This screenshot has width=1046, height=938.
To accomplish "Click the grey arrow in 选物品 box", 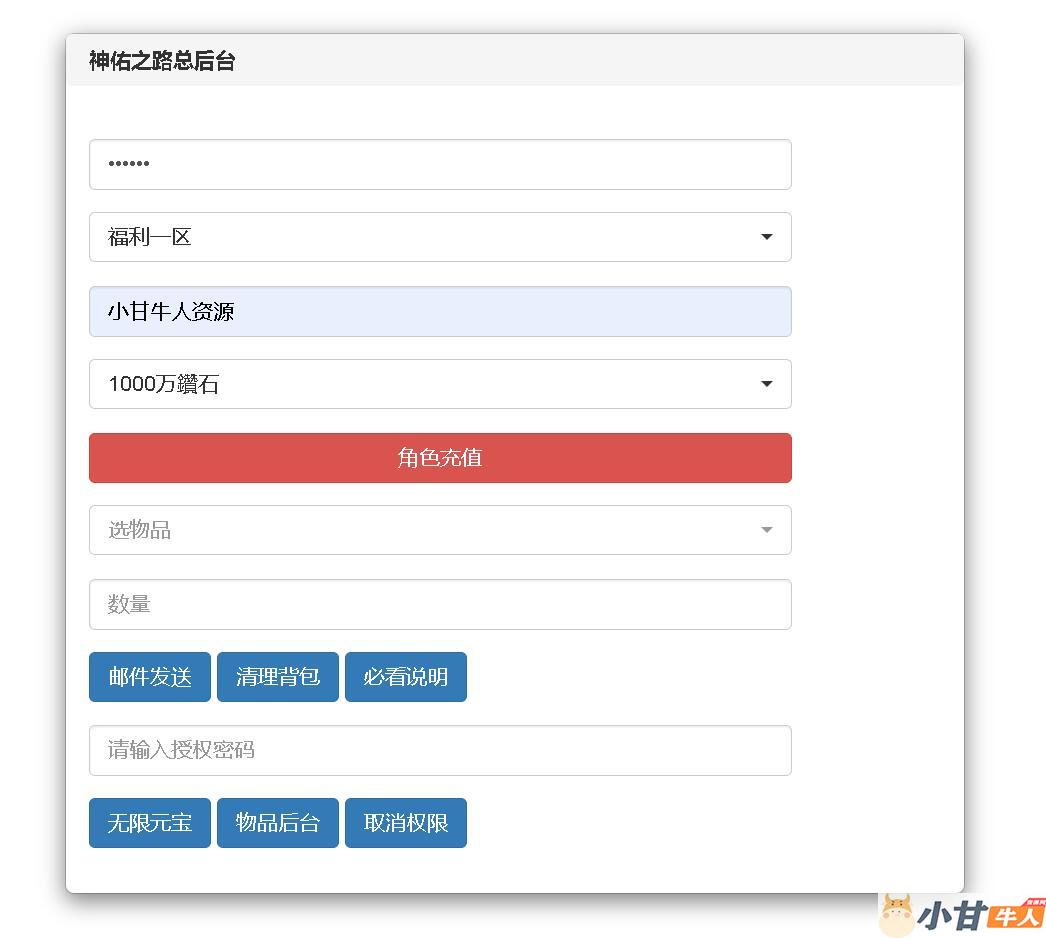I will pos(766,530).
